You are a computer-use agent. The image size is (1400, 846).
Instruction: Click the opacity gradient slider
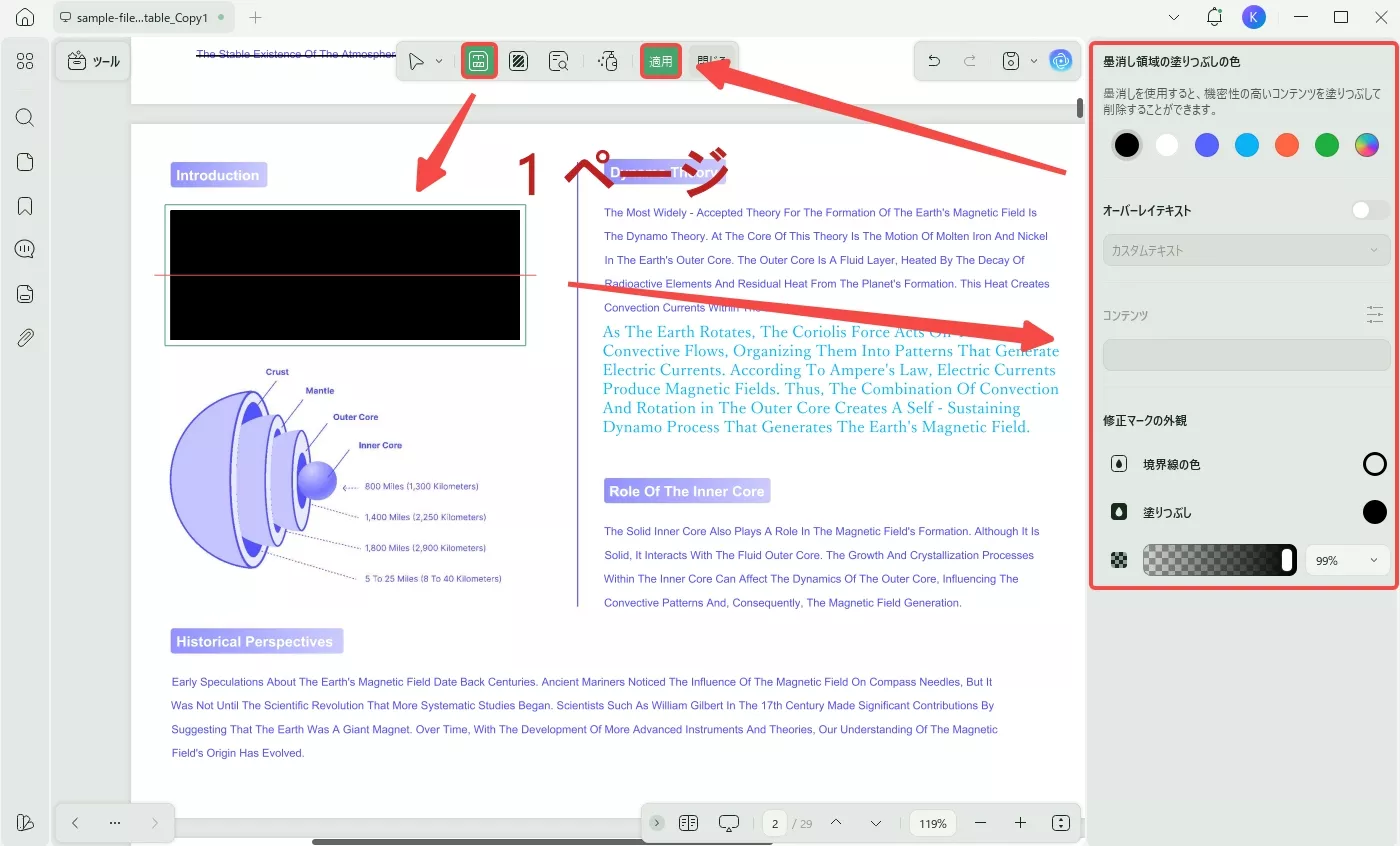click(x=1219, y=560)
